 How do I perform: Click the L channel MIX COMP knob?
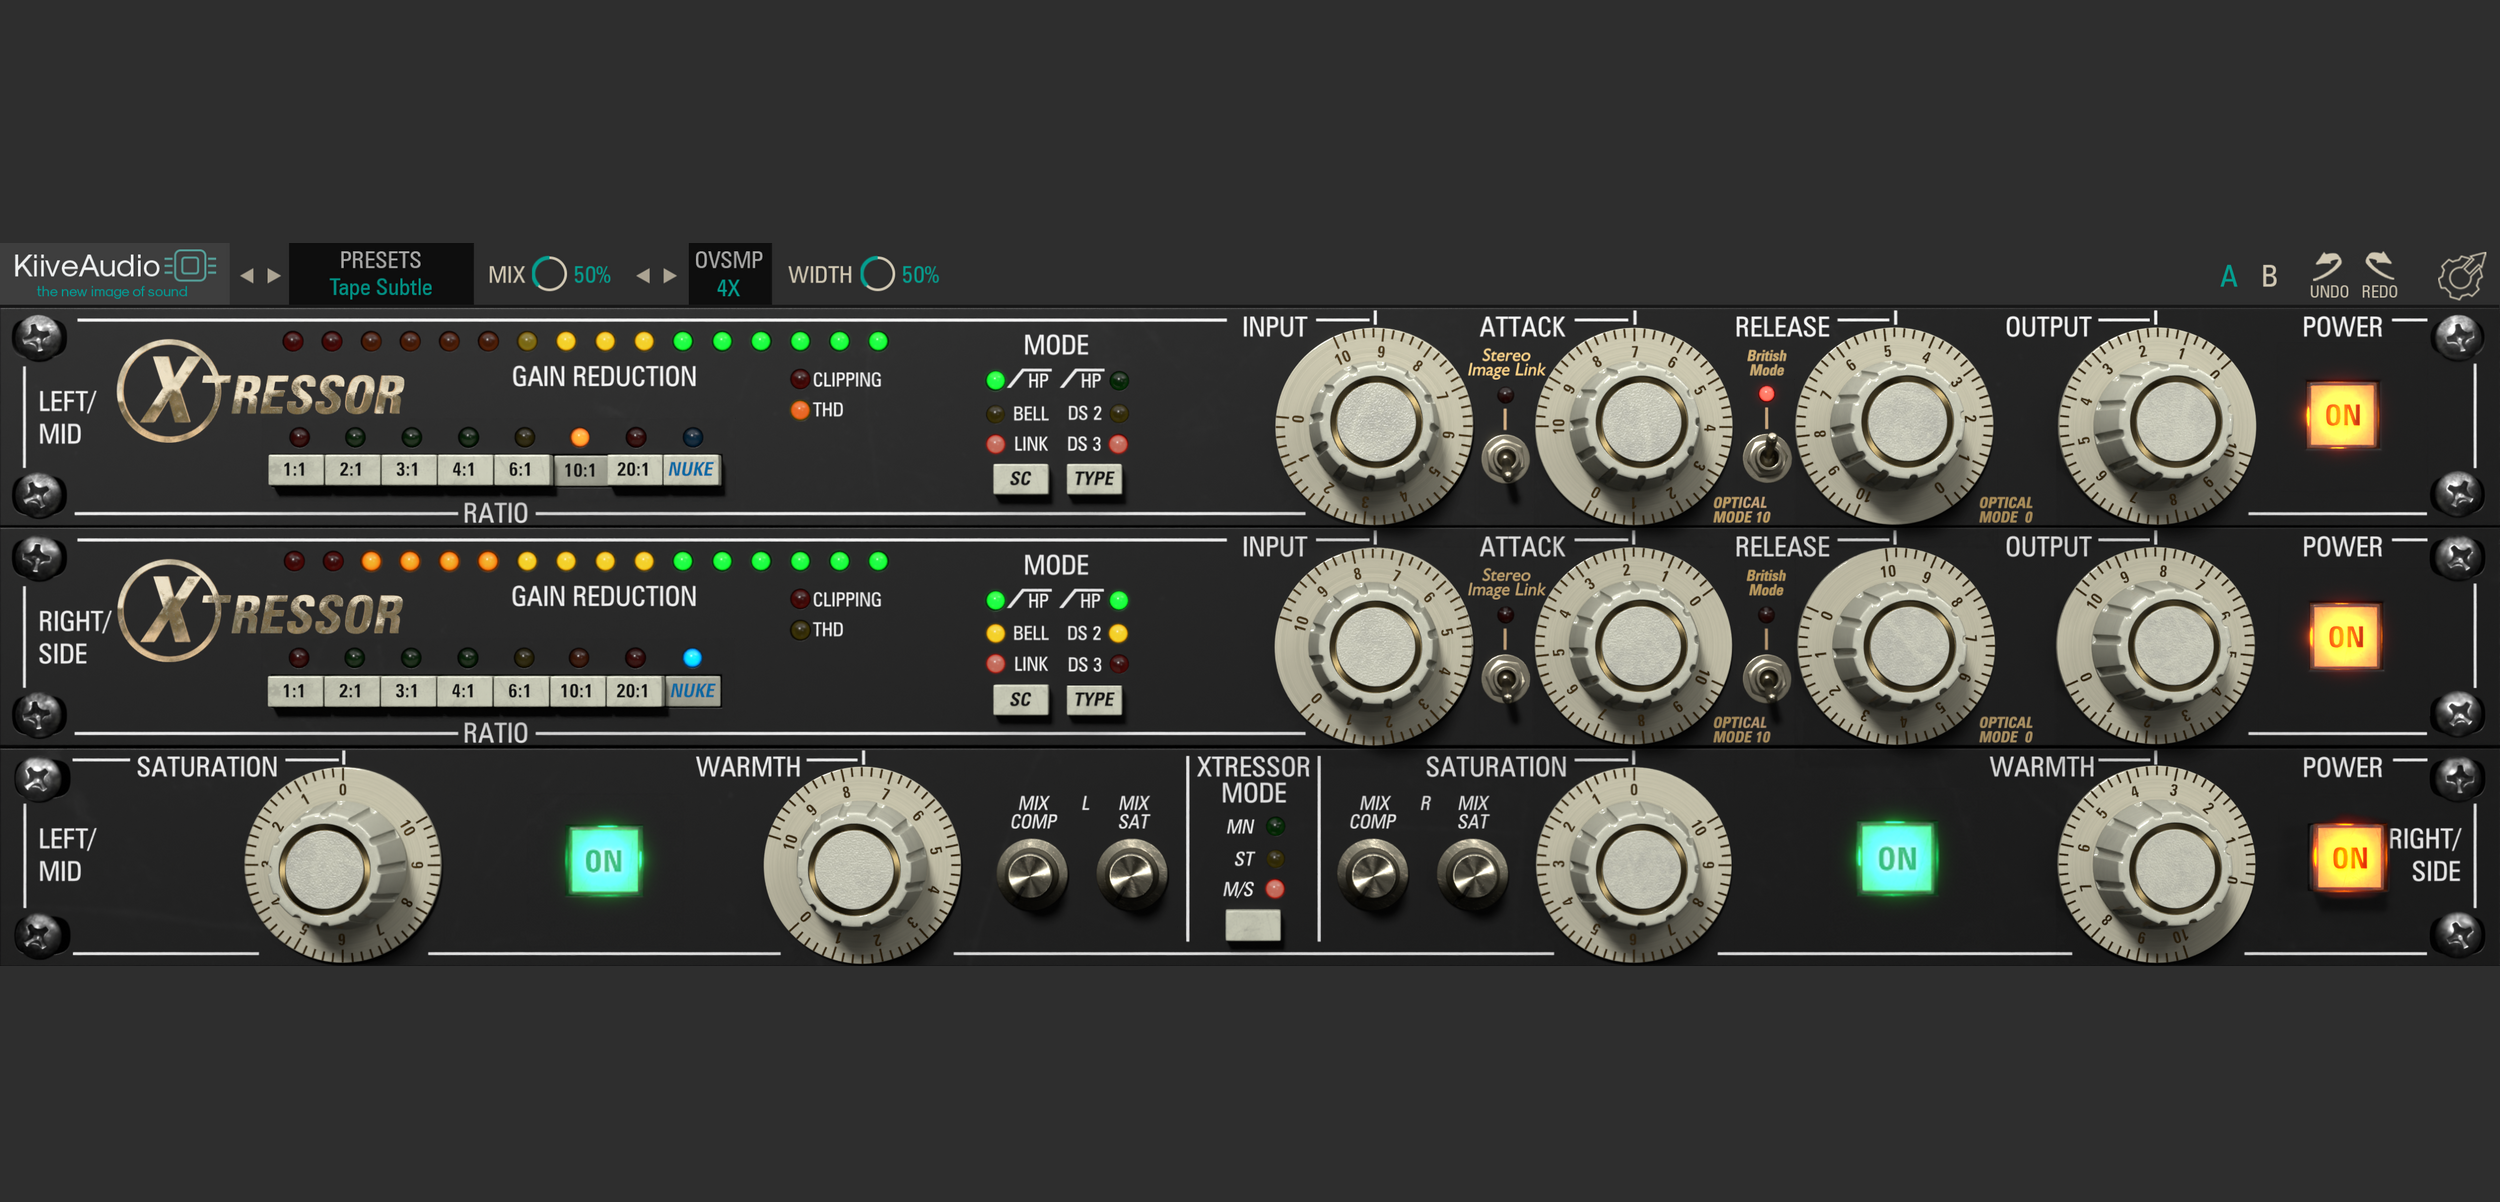(1032, 874)
